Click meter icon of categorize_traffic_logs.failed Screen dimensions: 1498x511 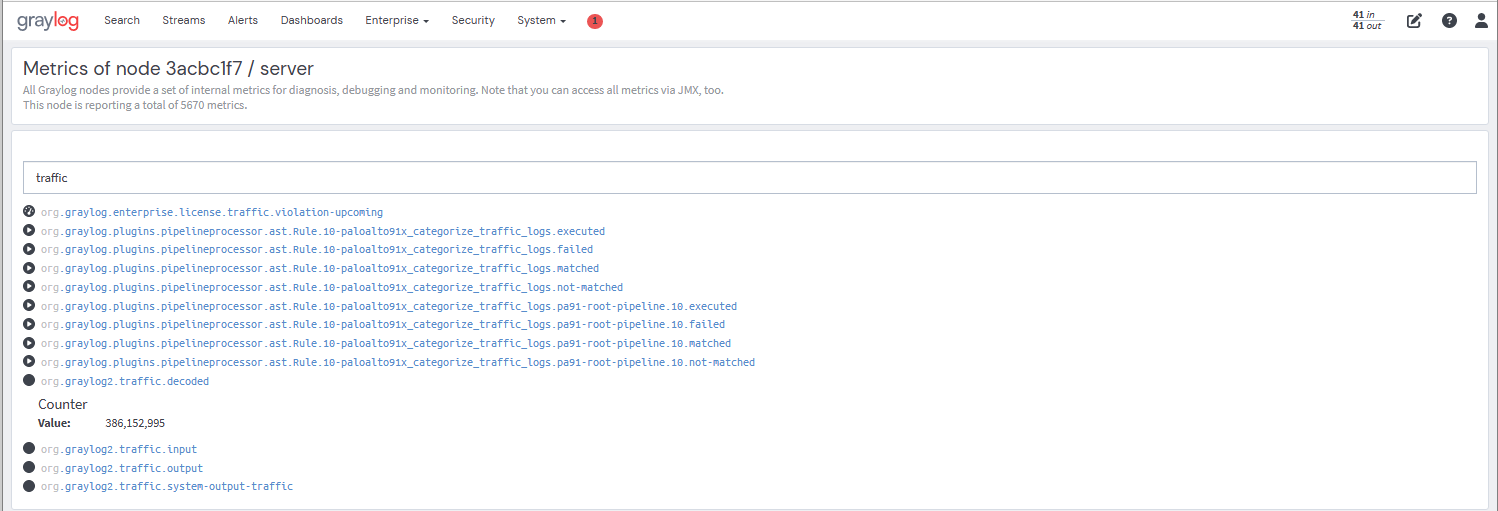29,249
